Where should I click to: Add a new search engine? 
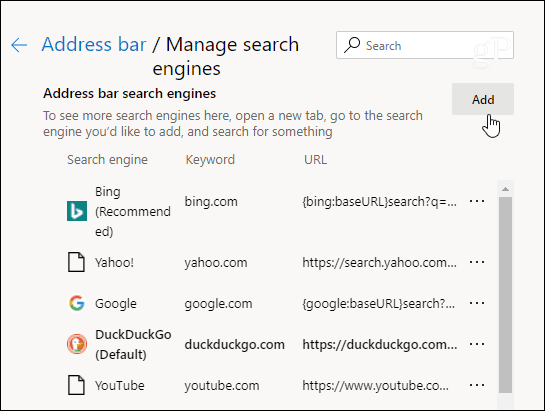point(483,99)
